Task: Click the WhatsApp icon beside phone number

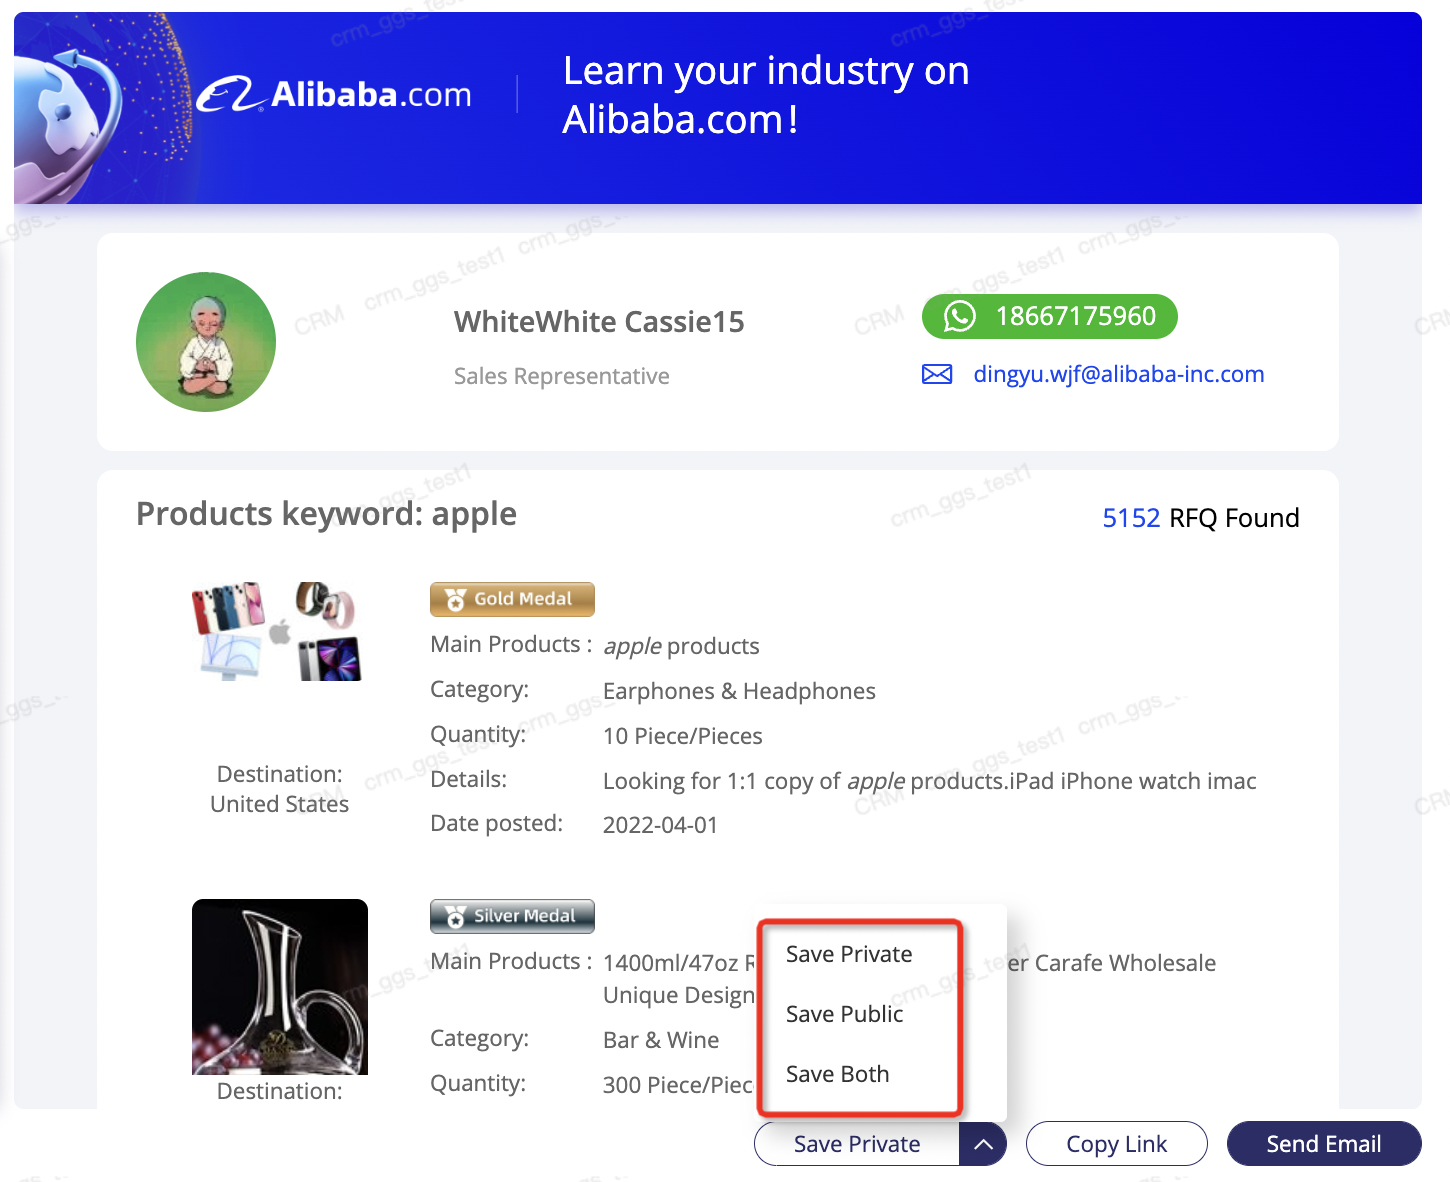Action: 959,316
